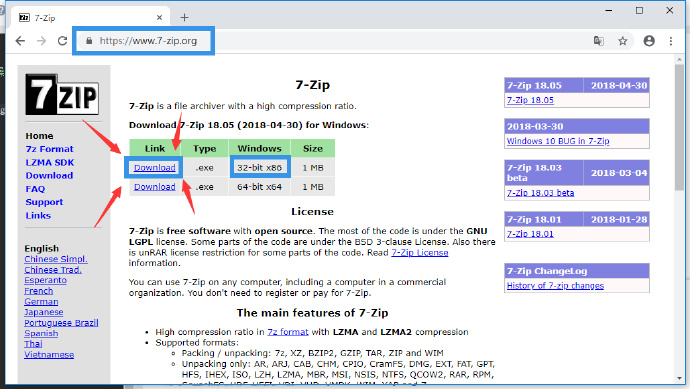This screenshot has height=389, width=690.
Task: Click the 2018-01-28 news date cell
Action: pyautogui.click(x=617, y=219)
